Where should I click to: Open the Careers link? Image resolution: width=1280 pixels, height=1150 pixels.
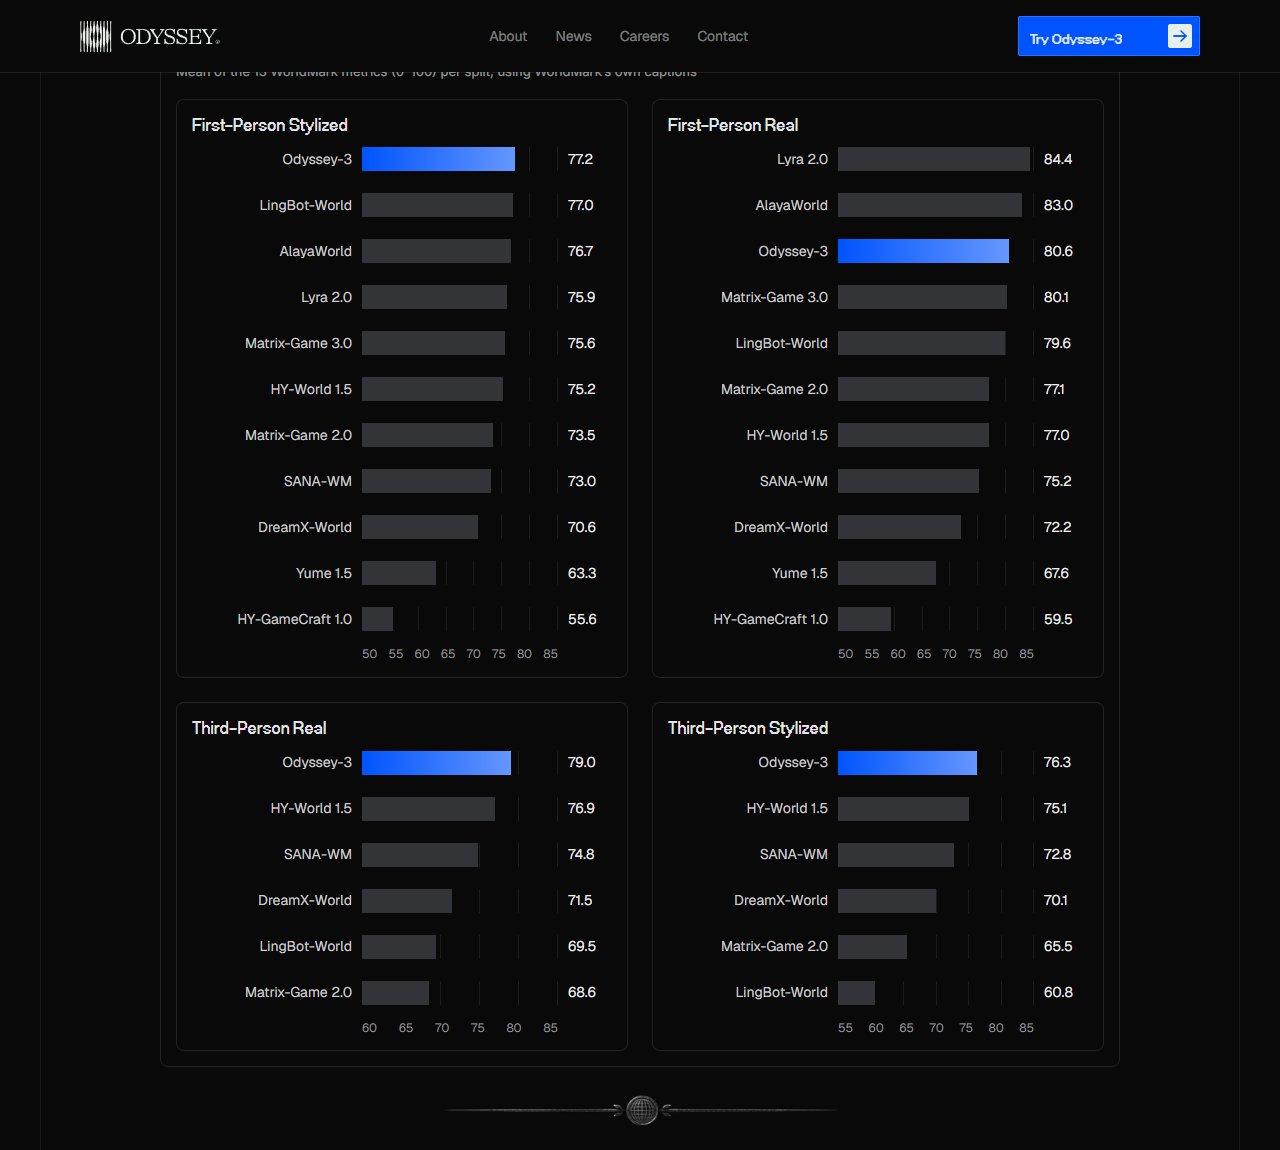click(x=644, y=36)
